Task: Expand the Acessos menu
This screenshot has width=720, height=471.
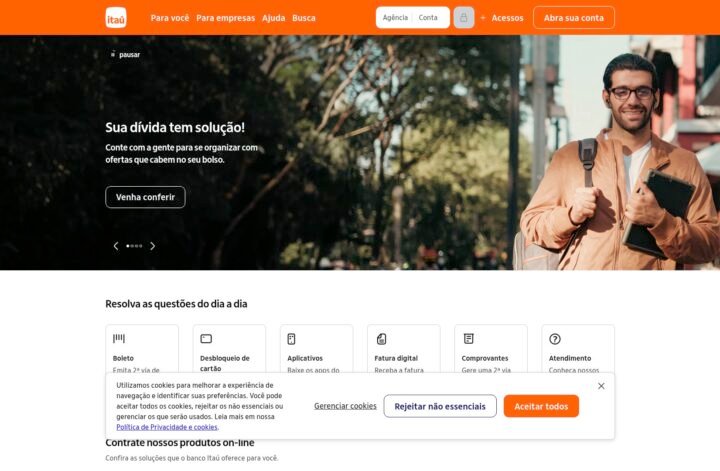Action: [x=502, y=18]
